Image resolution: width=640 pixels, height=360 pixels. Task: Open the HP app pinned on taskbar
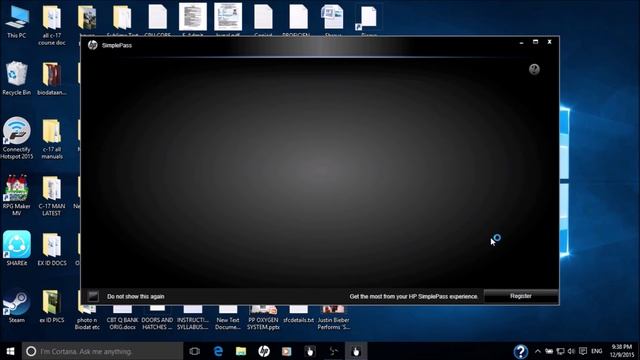[x=264, y=351]
